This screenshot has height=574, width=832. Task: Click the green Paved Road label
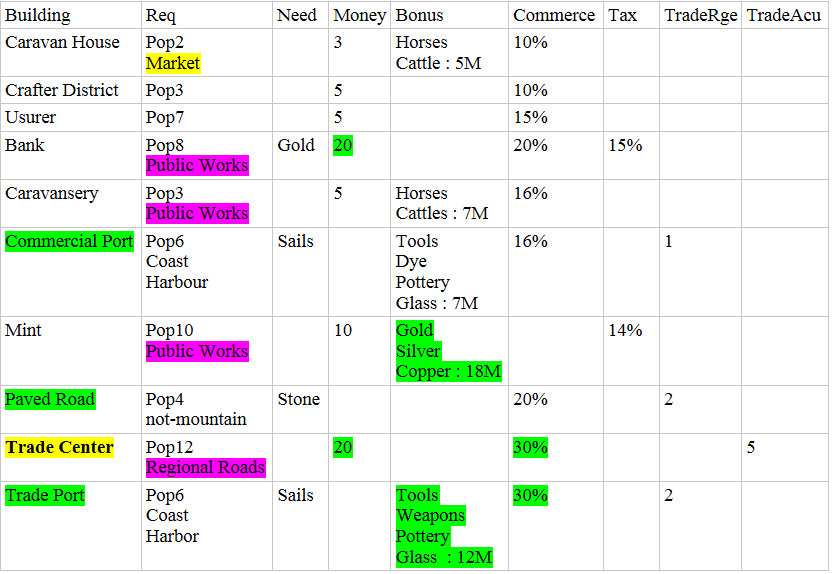[50, 399]
